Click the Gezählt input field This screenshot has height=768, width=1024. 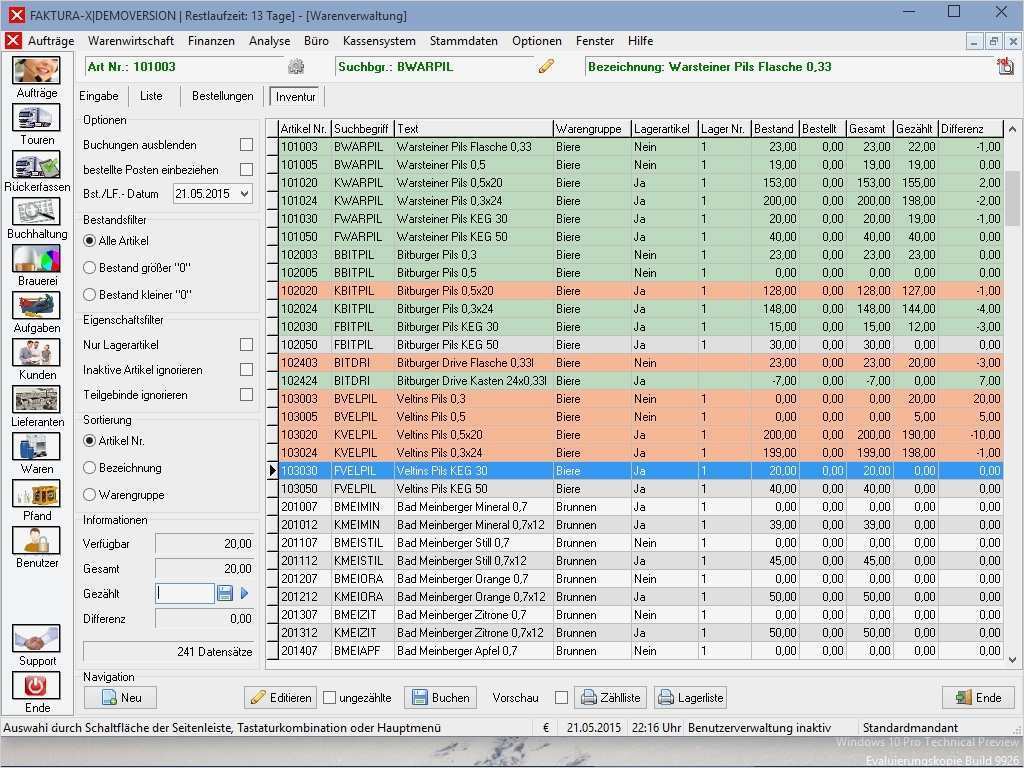click(x=185, y=593)
